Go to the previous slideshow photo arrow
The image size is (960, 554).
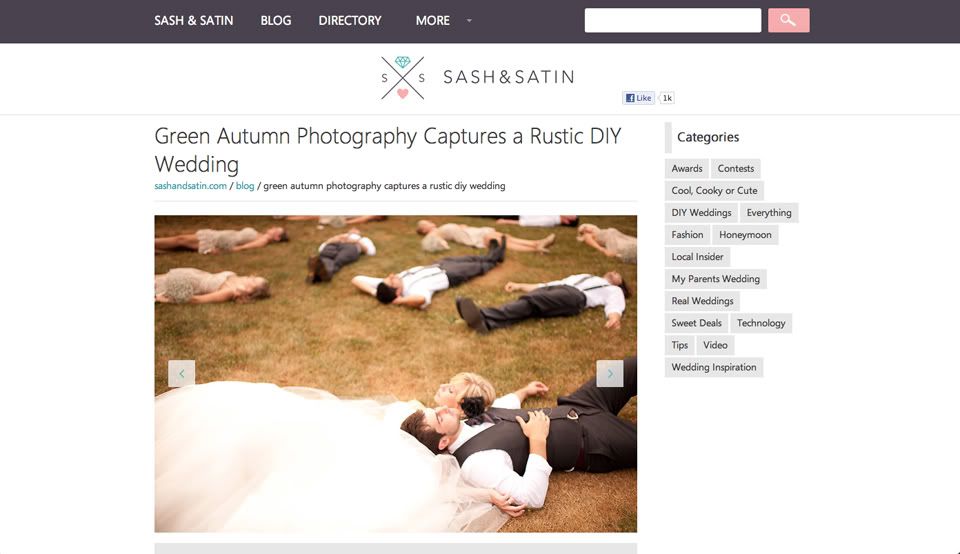[181, 373]
